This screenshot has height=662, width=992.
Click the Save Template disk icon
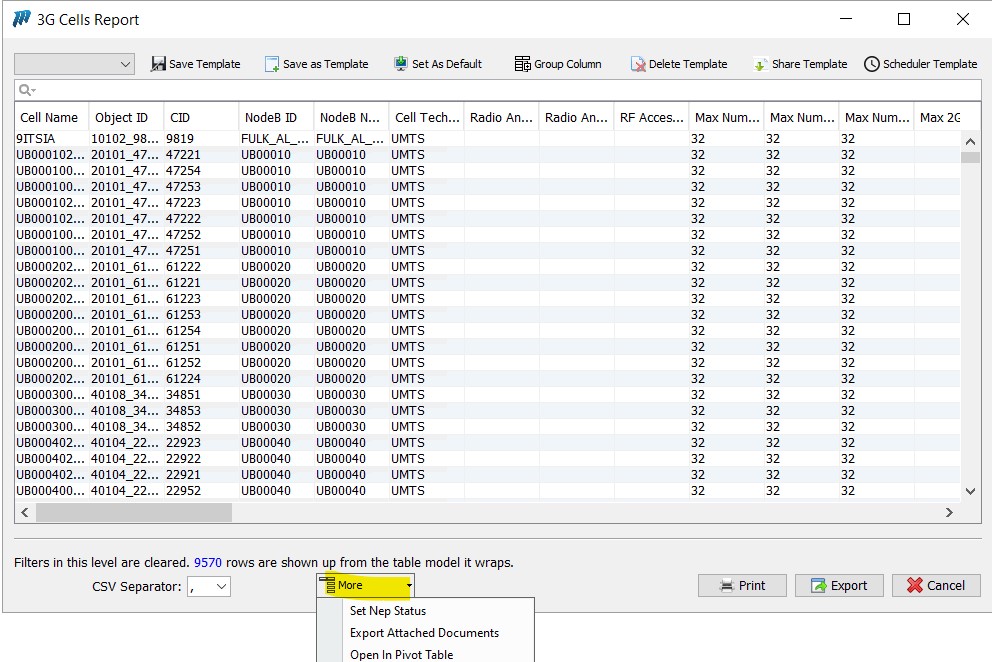[x=158, y=64]
